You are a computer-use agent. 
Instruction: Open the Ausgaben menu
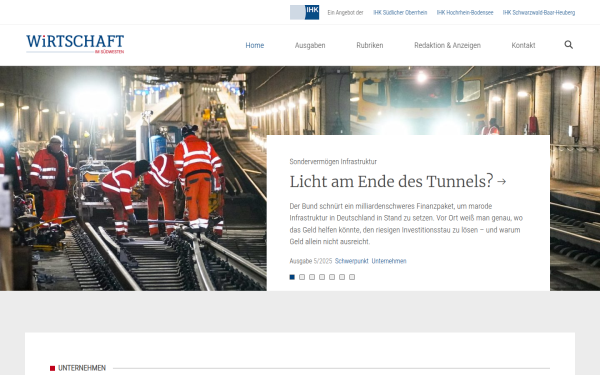pos(310,45)
